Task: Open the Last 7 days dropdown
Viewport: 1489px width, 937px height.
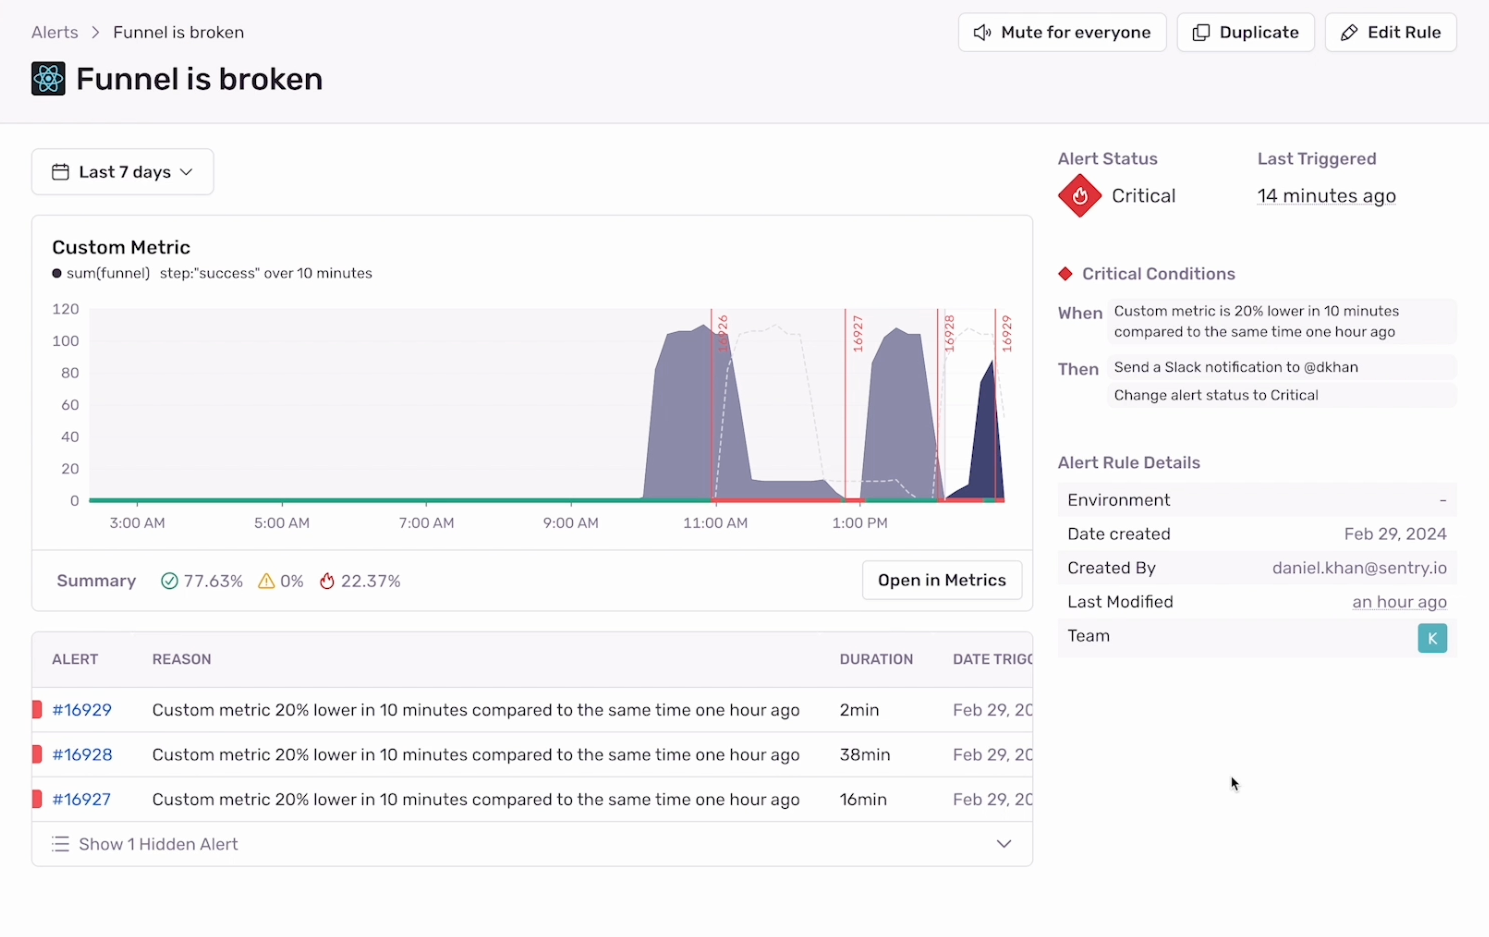Action: [122, 172]
